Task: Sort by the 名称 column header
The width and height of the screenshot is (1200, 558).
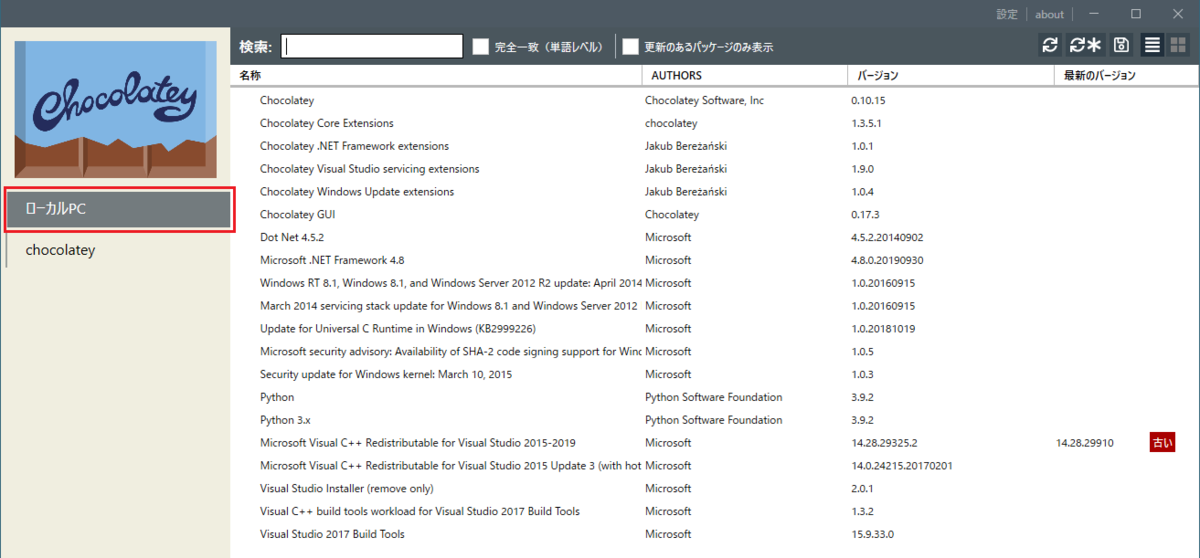Action: 437,75
